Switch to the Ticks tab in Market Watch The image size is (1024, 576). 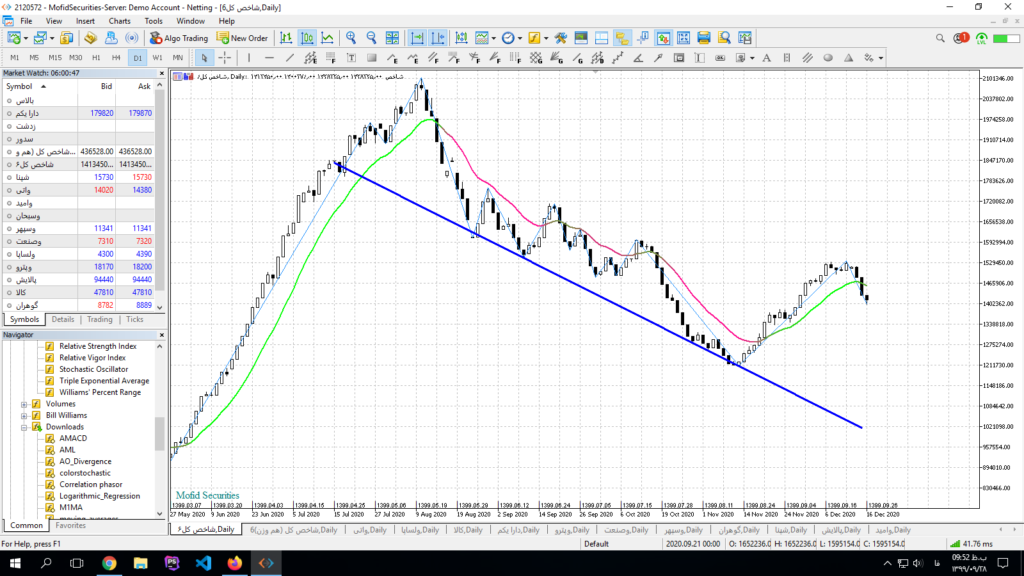(x=134, y=319)
